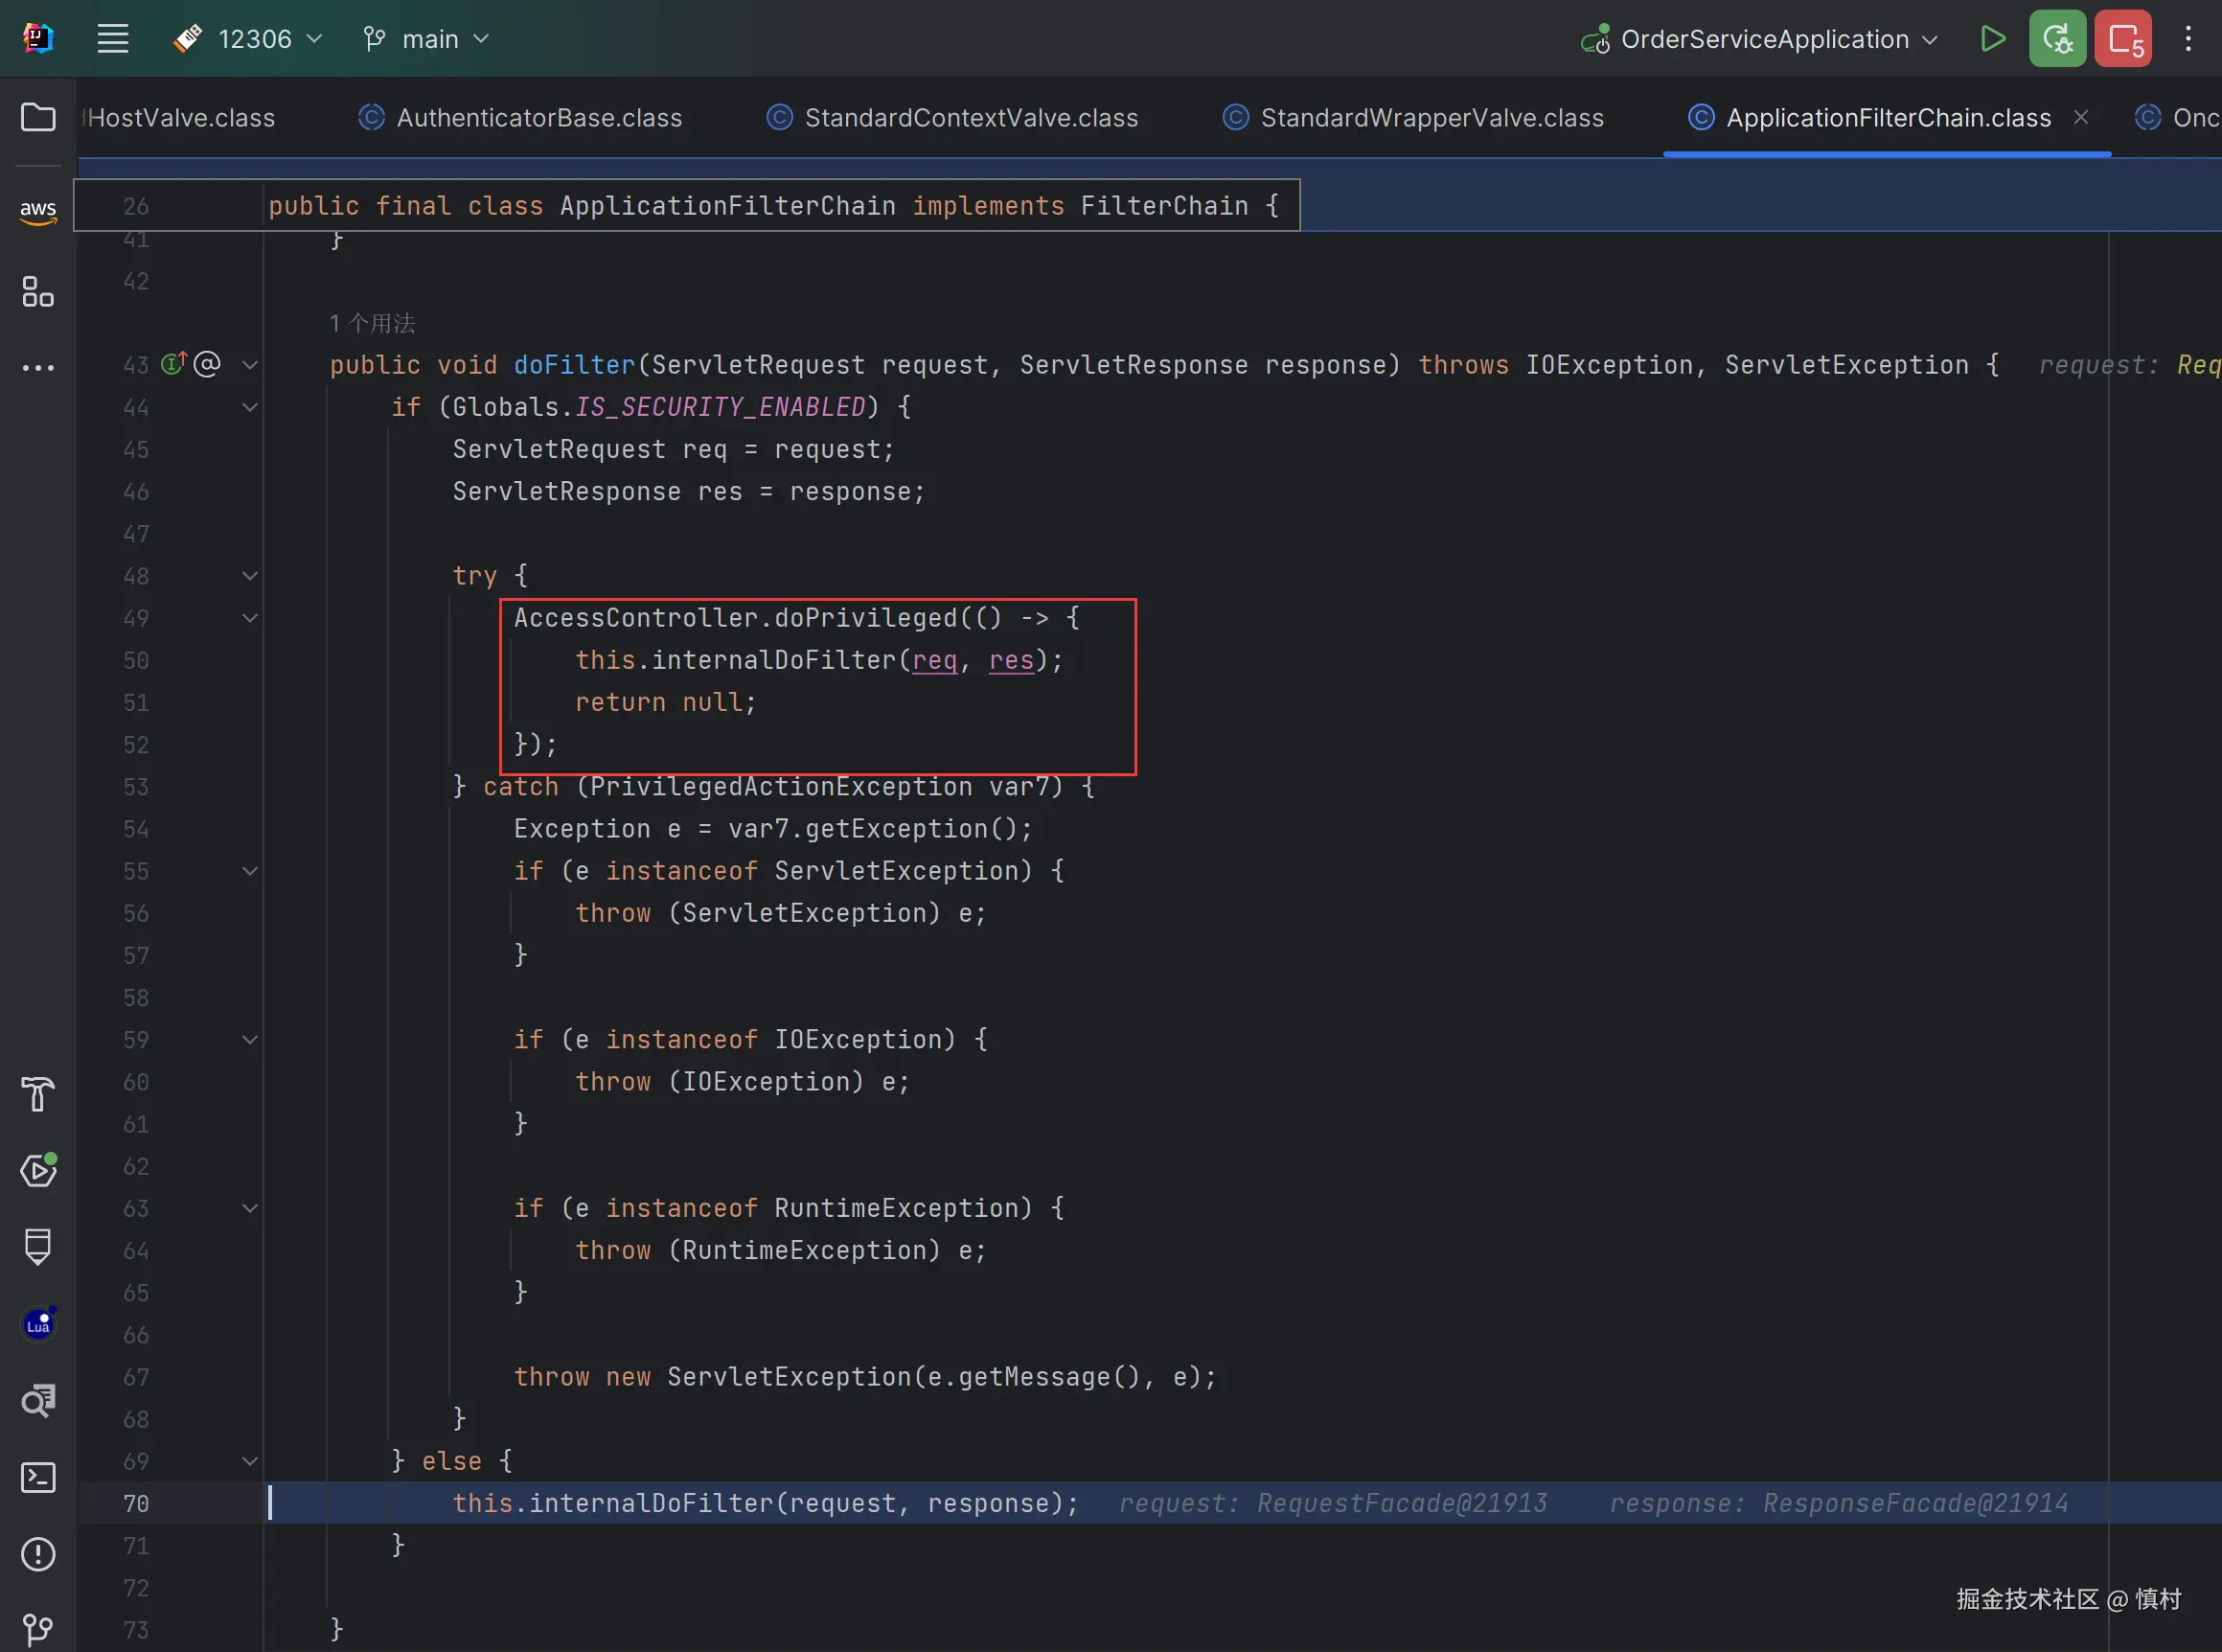Open the Problems tool window
The width and height of the screenshot is (2222, 1652).
38,1553
